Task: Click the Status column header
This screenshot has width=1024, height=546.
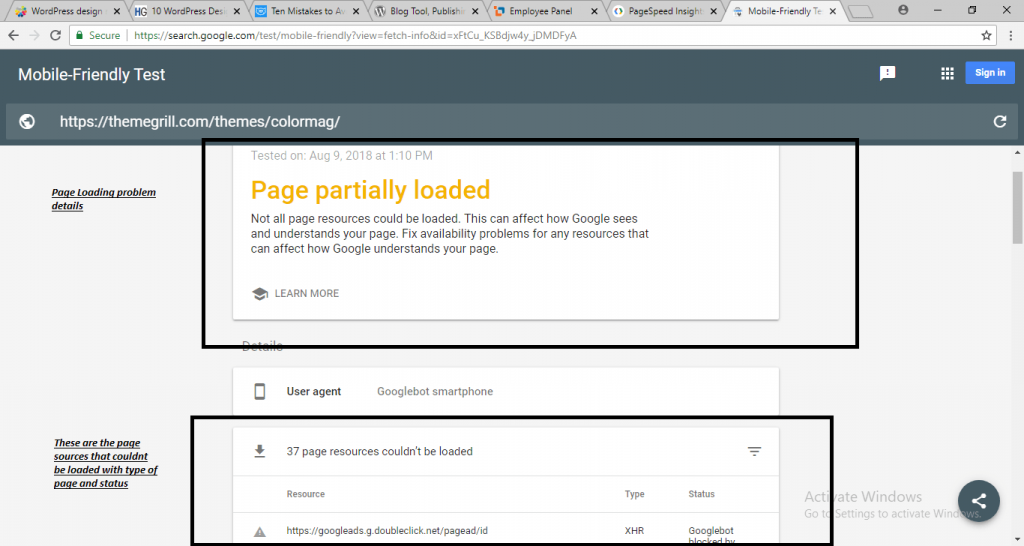Action: [x=701, y=494]
